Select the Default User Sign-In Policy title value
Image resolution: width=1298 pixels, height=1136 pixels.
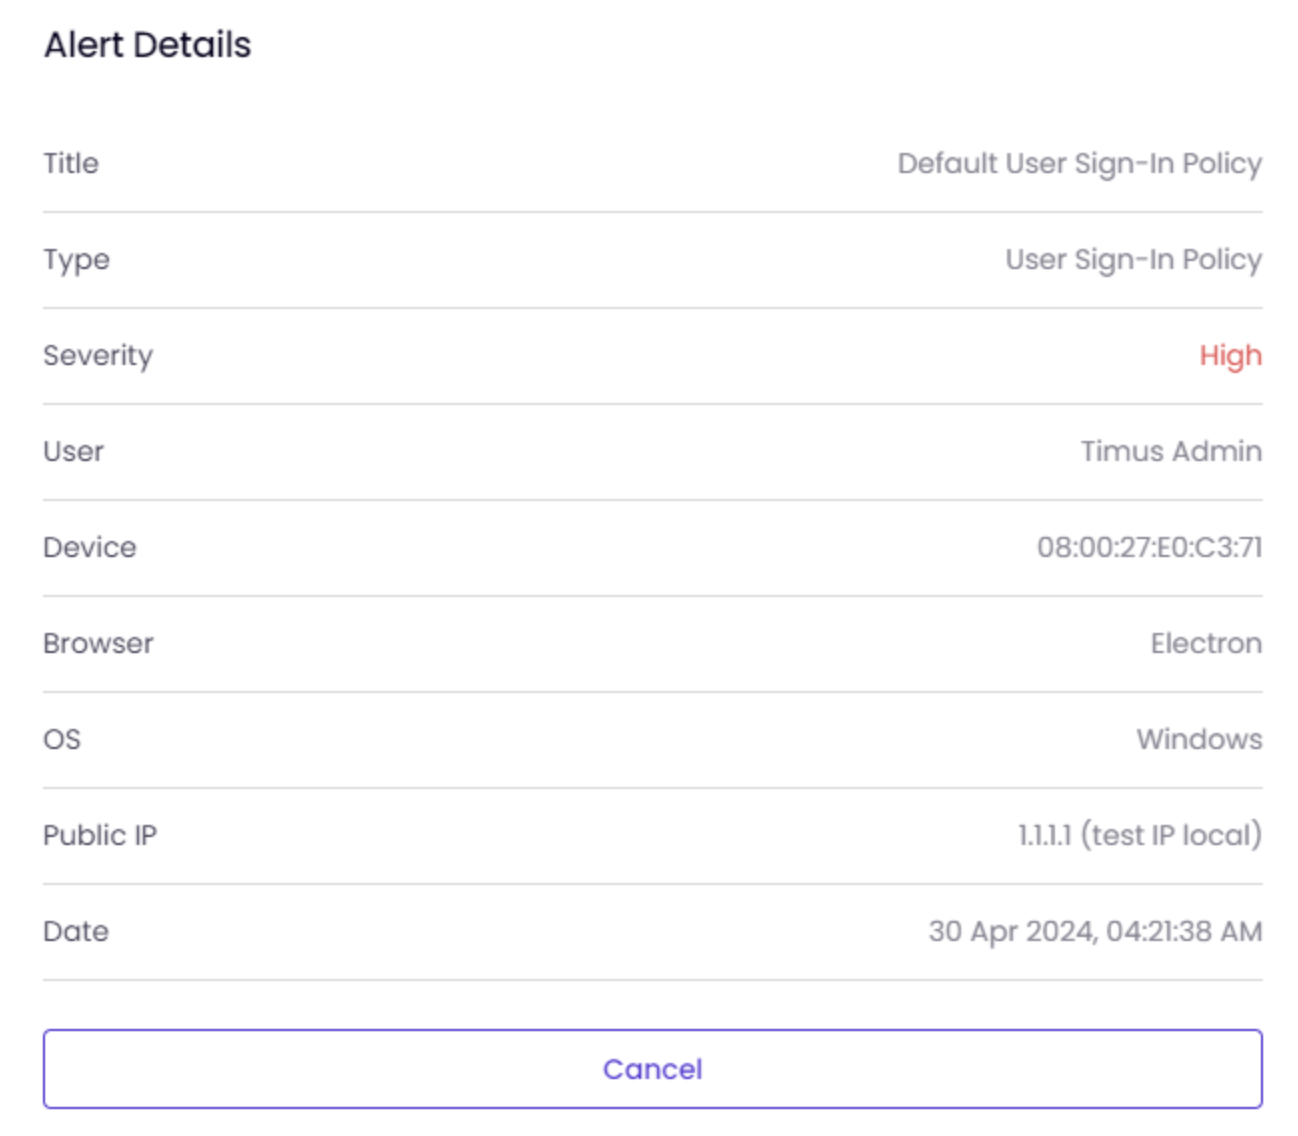click(x=1079, y=164)
